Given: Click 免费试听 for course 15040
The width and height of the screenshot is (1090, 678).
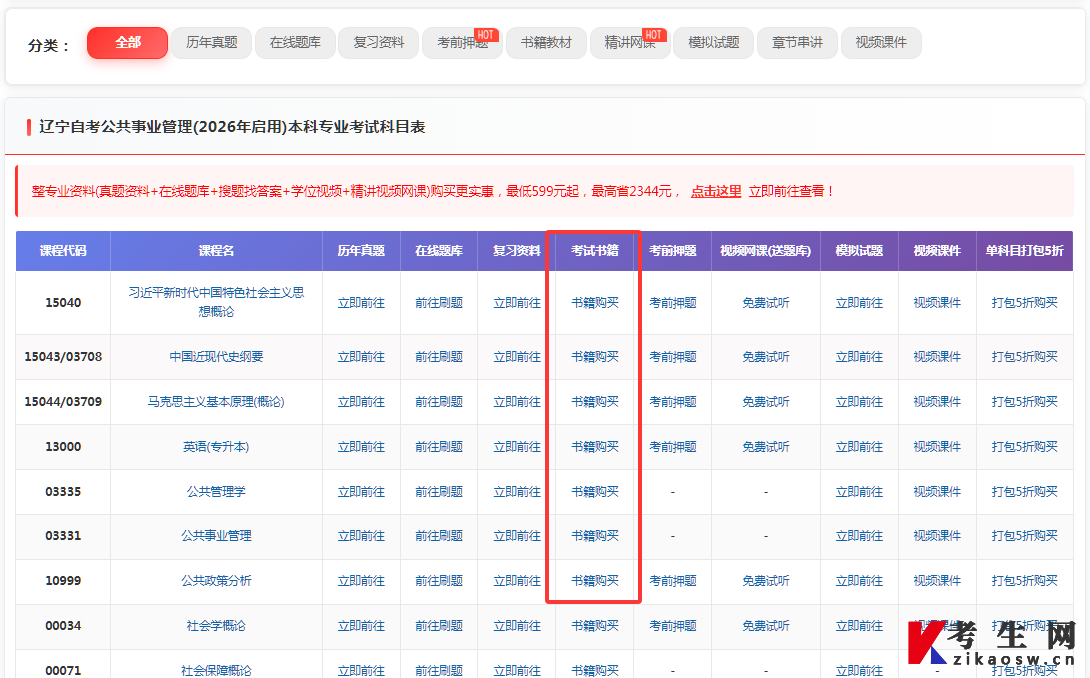Looking at the screenshot, I should pyautogui.click(x=766, y=302).
